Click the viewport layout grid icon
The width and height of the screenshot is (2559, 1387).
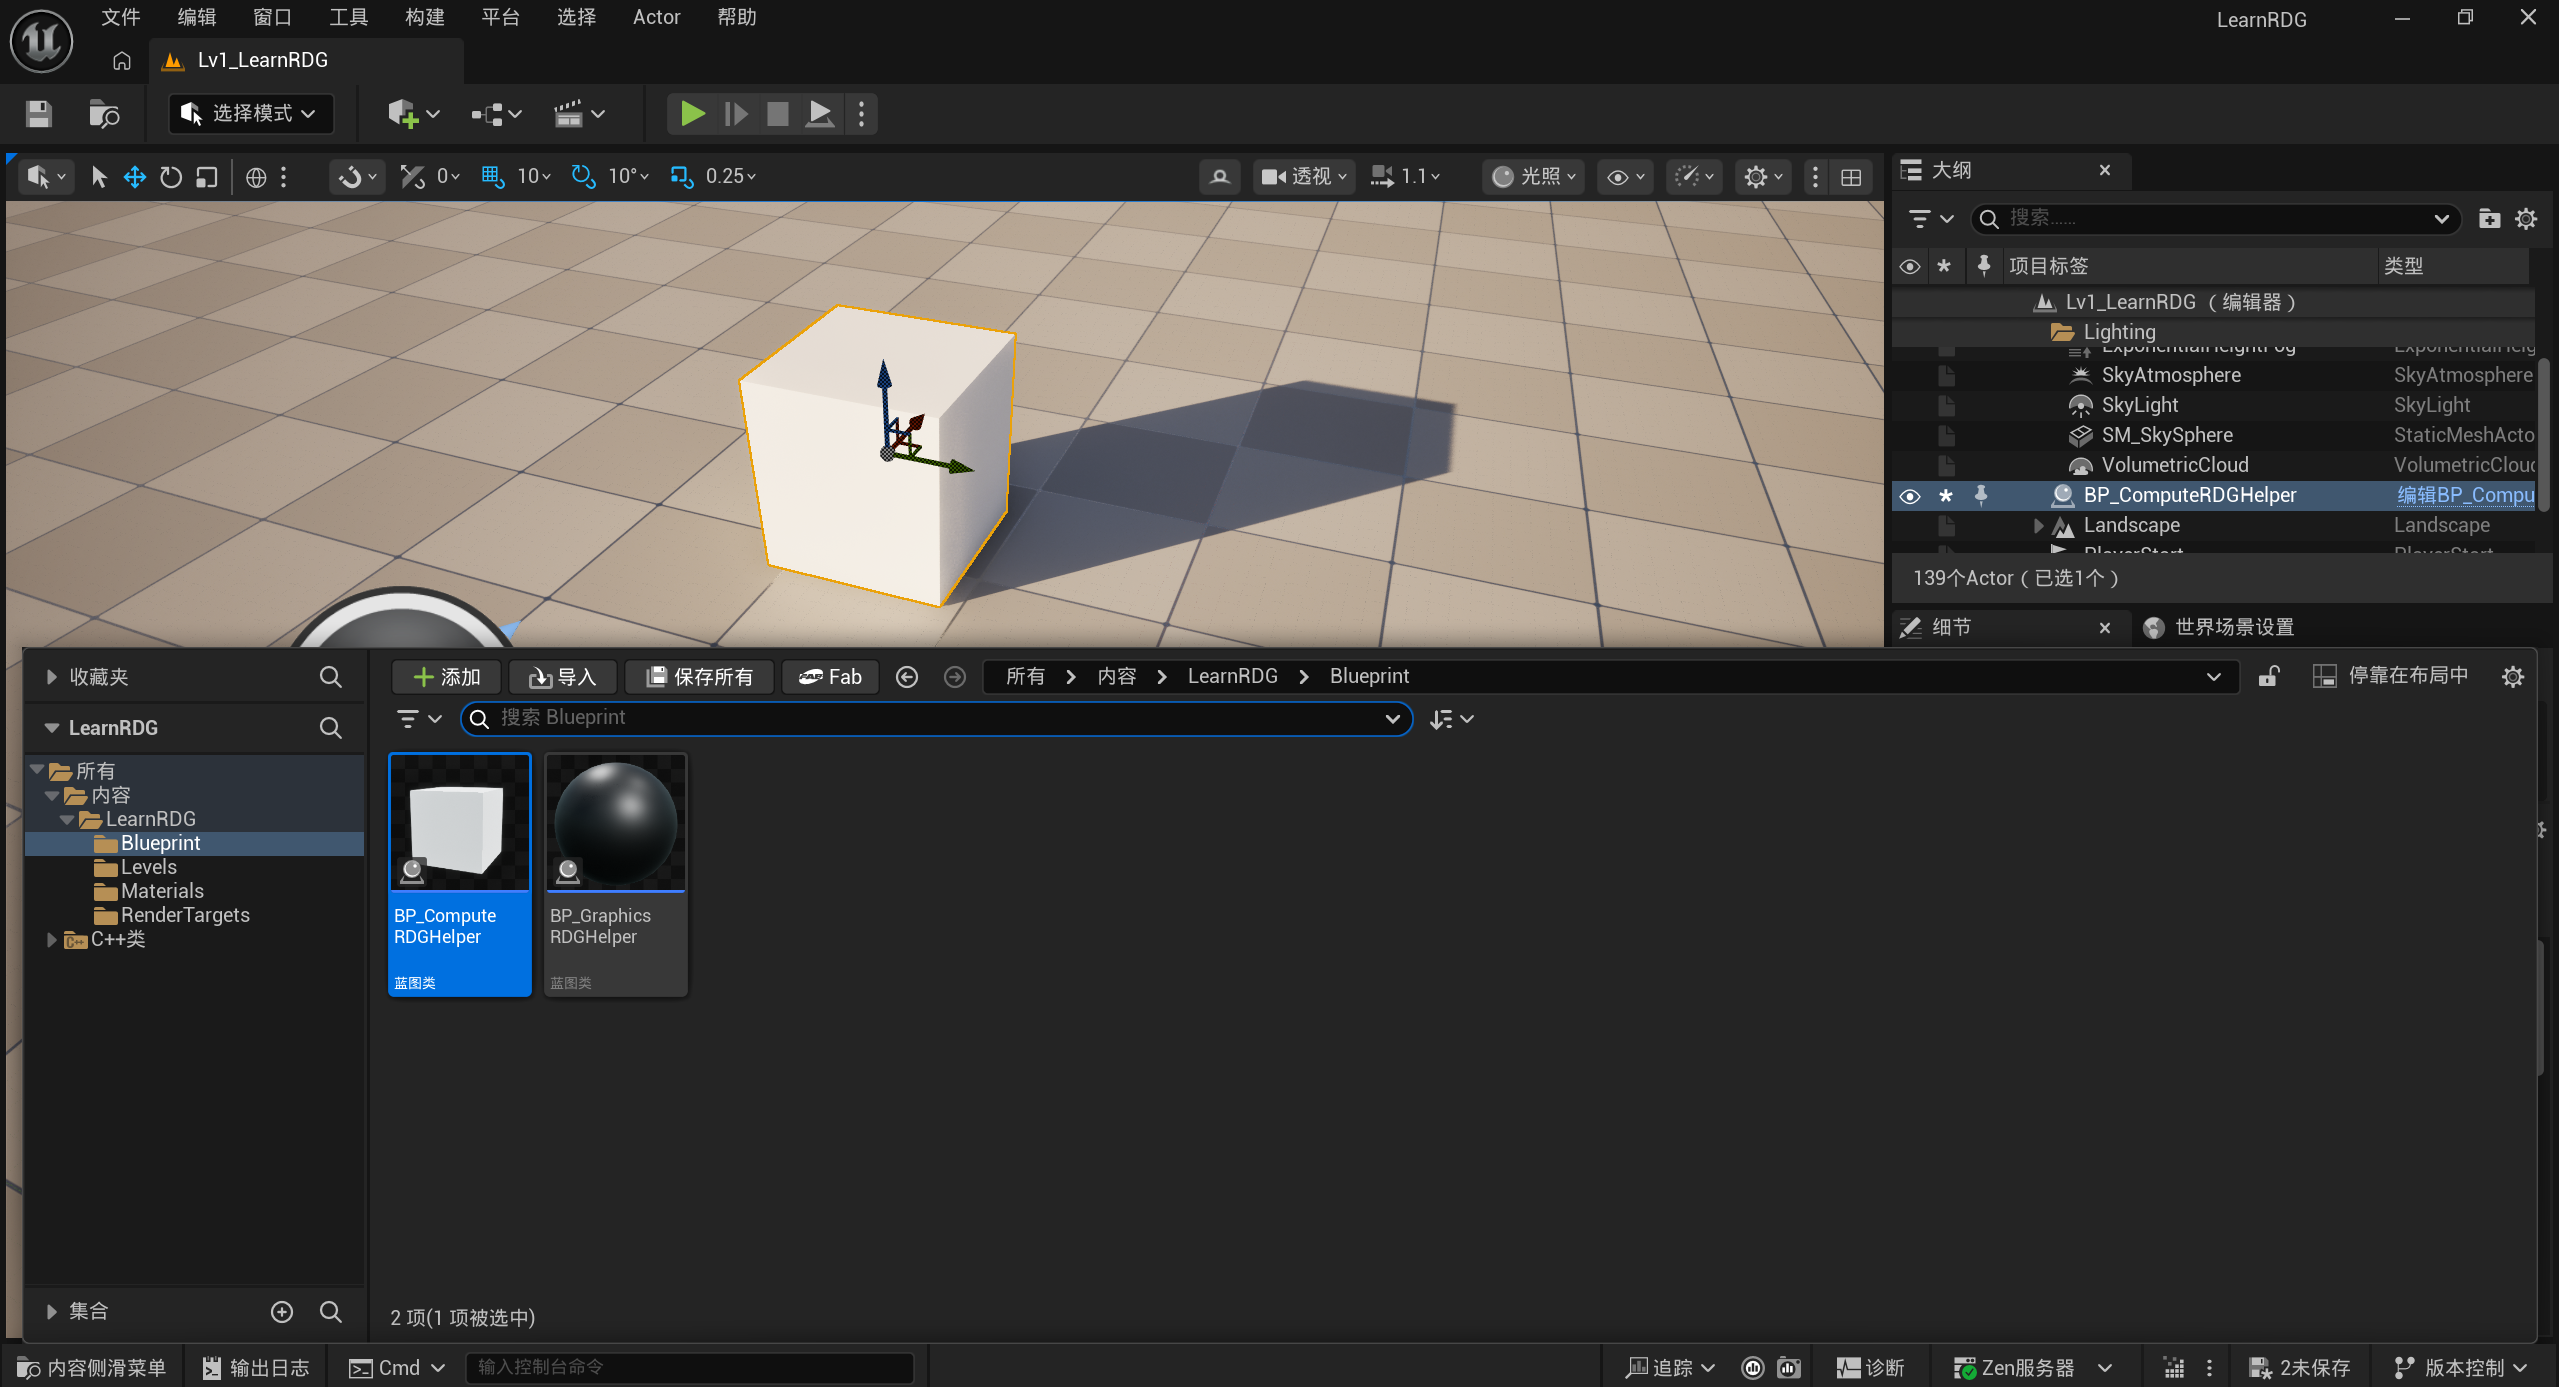1851,177
